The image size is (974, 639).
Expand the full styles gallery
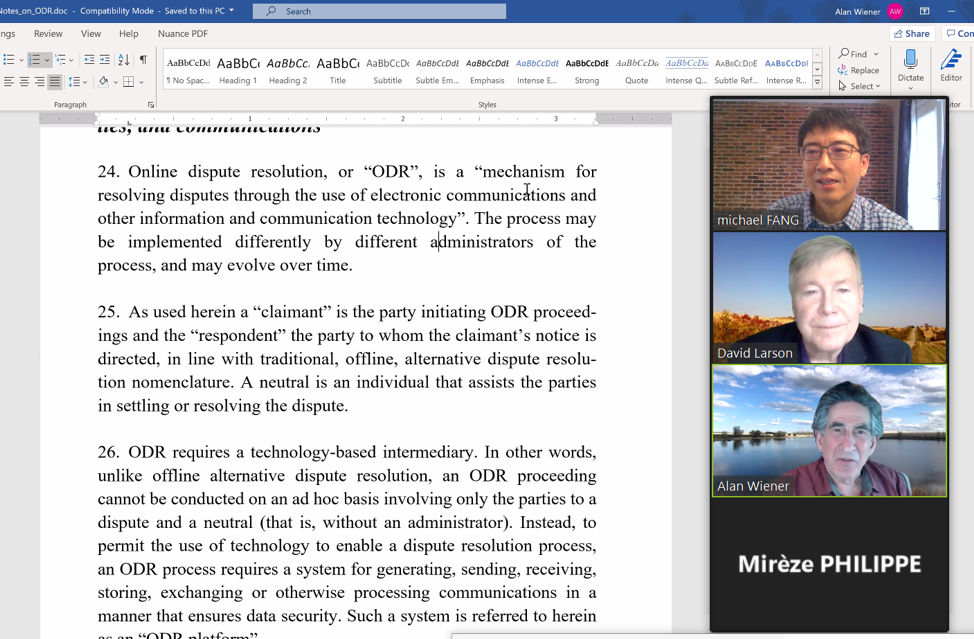click(817, 82)
